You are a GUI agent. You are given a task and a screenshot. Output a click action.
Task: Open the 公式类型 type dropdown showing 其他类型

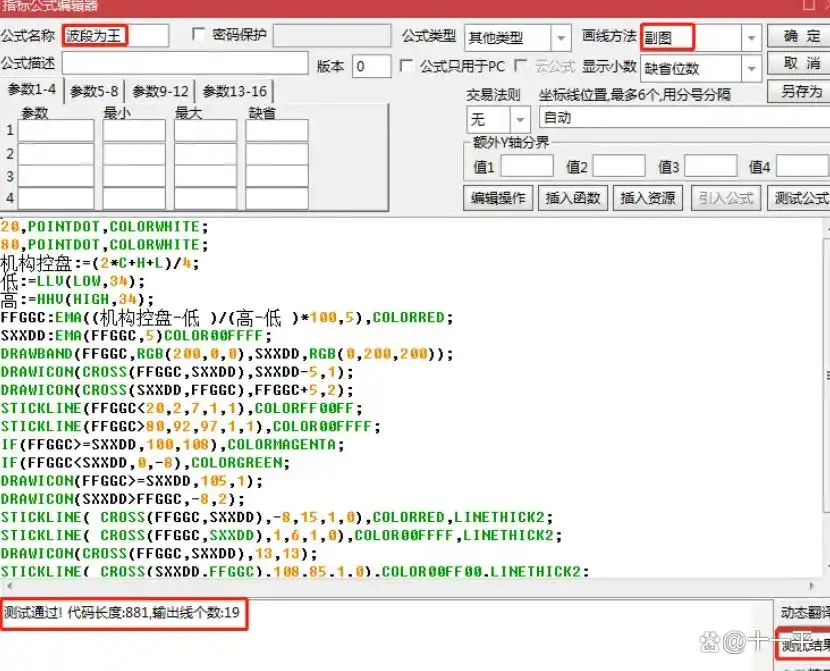[560, 36]
